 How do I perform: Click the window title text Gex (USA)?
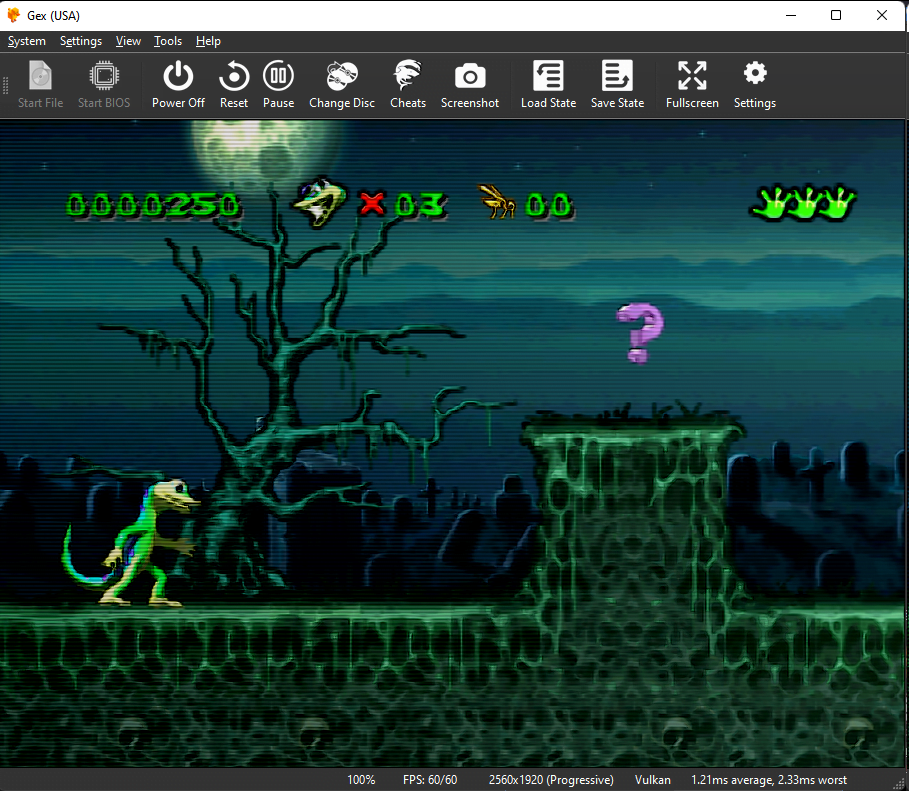53,16
